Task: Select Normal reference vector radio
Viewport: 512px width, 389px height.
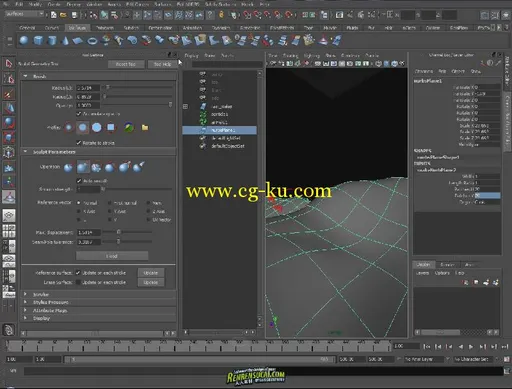Action: pyautogui.click(x=79, y=202)
